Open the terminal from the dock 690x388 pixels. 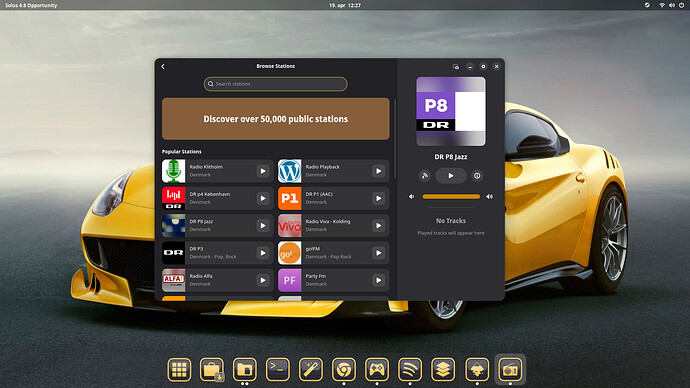click(278, 369)
